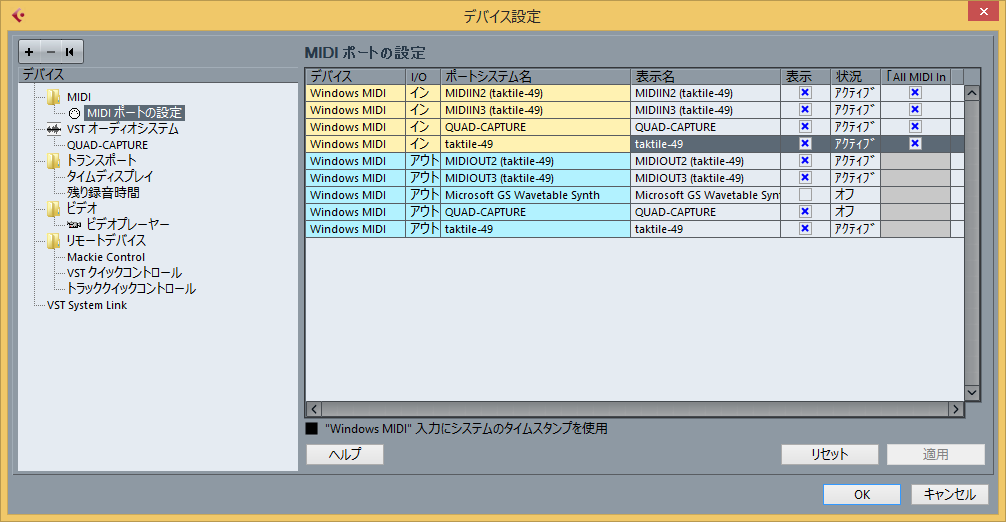
Task: Select QUAD-CAPTURE in the device tree
Action: click(107, 145)
